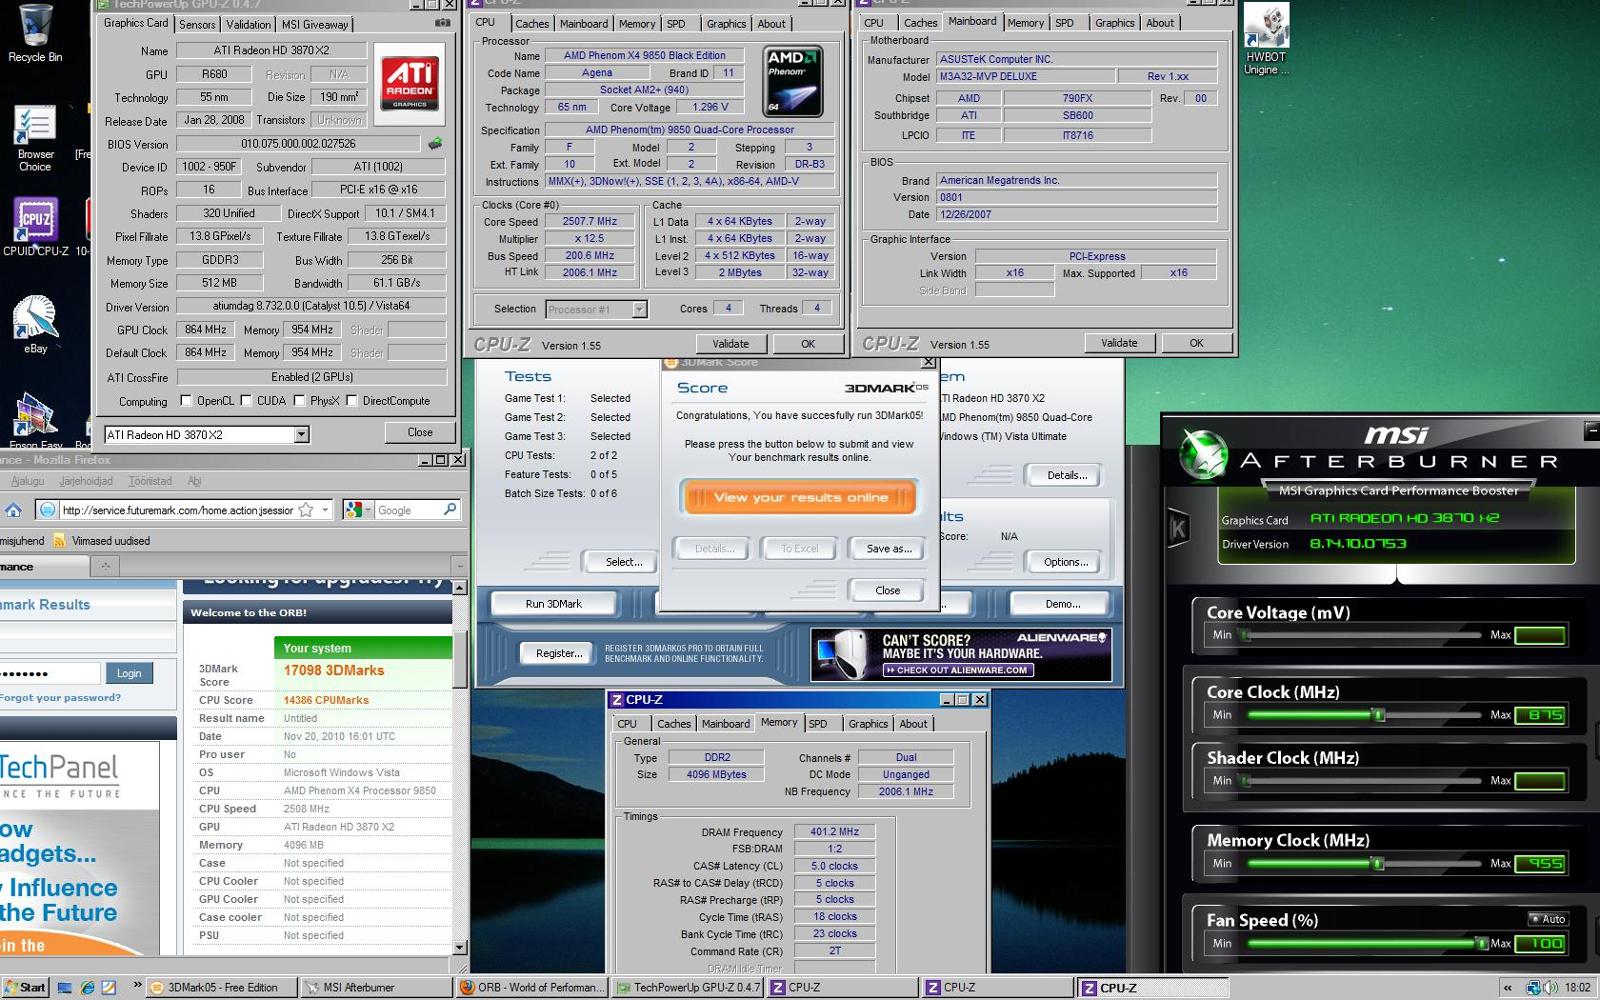1600x1000 pixels.
Task: Open the HWBOT Unigine desktop icon
Action: [1266, 38]
